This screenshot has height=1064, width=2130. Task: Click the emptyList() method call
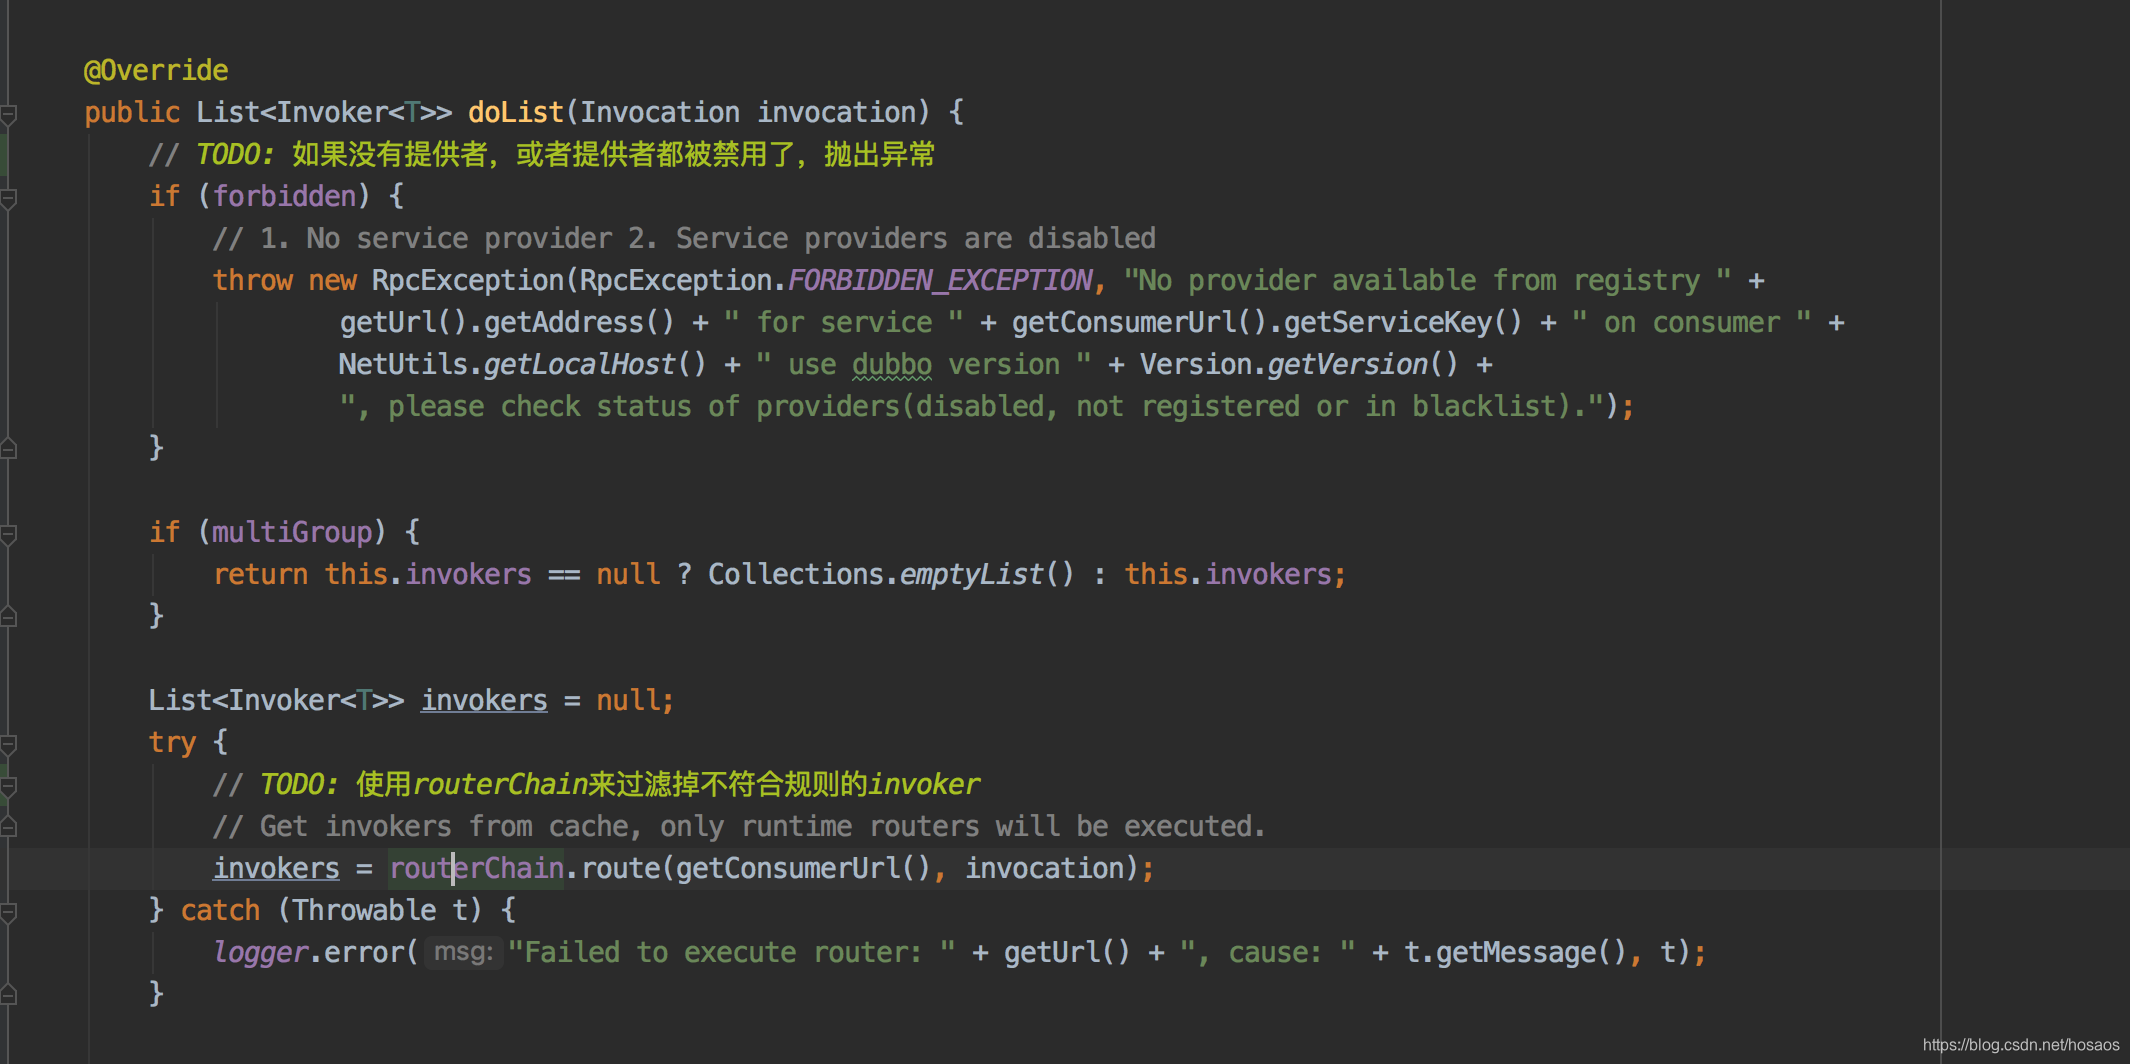[987, 574]
